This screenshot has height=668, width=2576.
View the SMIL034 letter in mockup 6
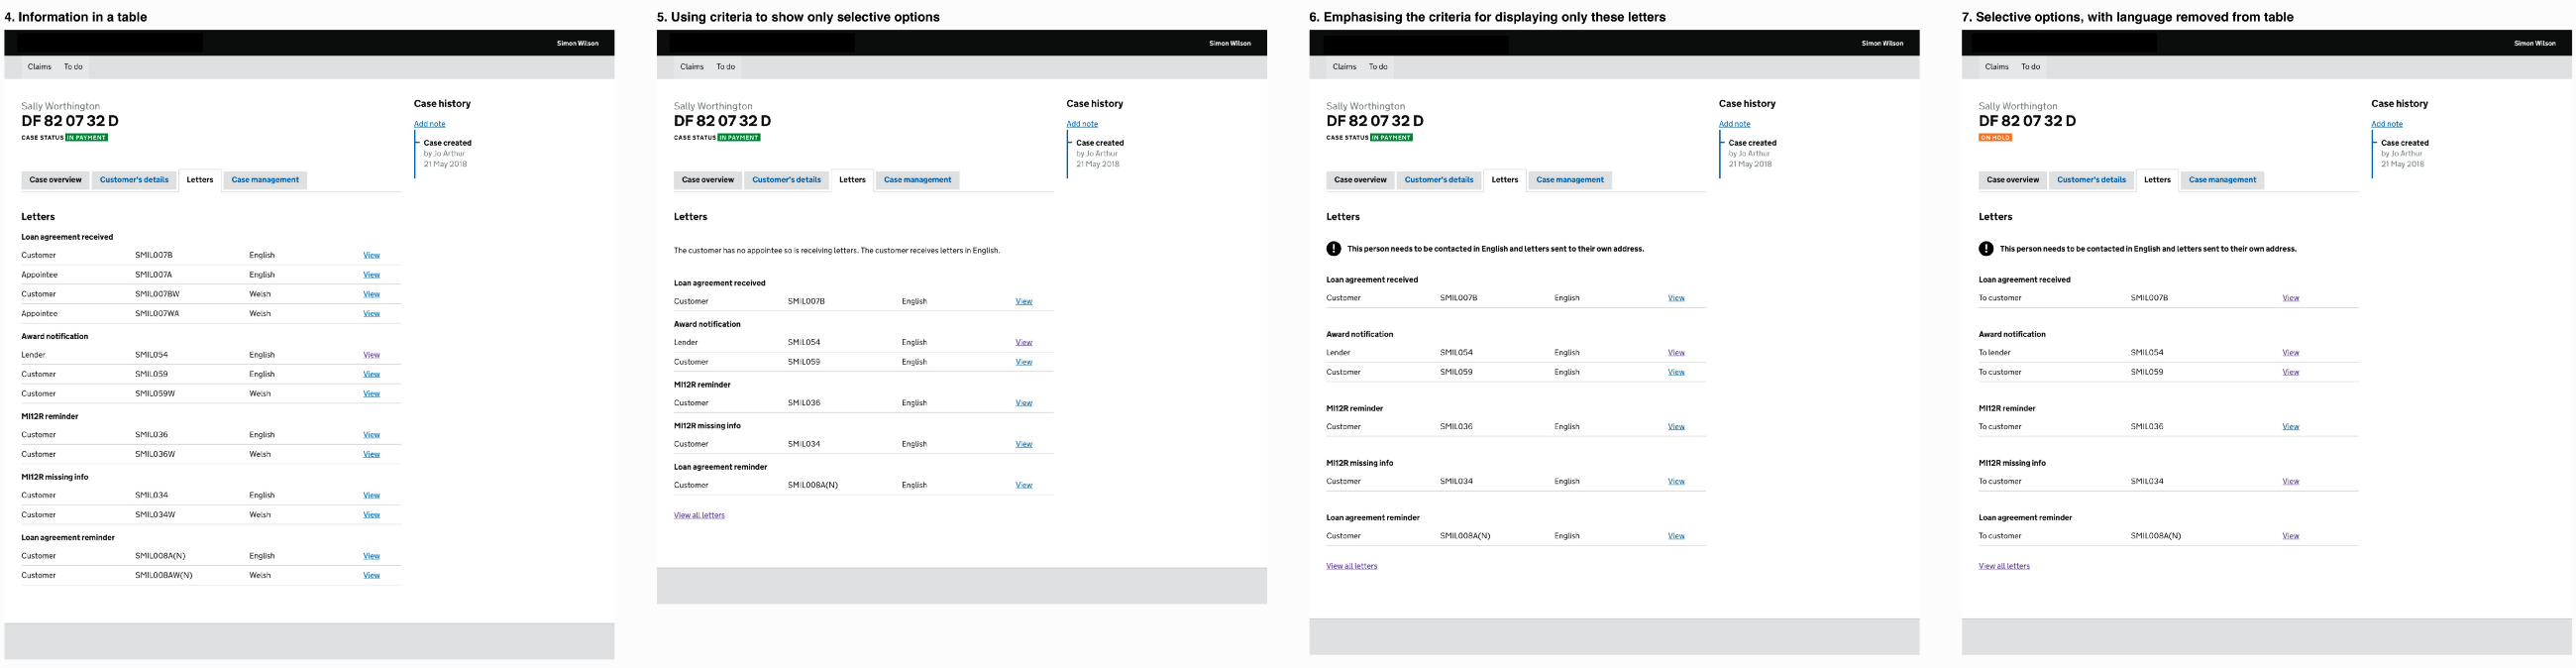[x=1676, y=482]
